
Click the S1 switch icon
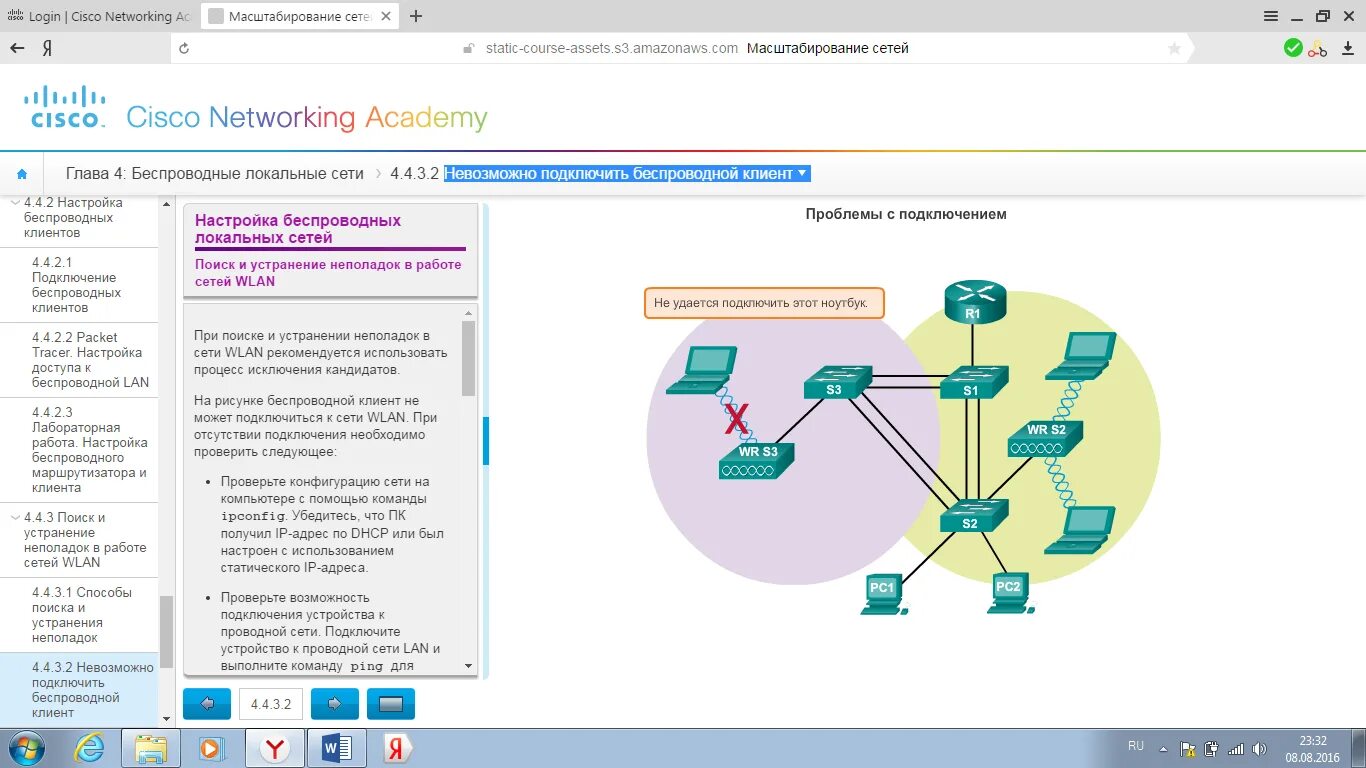tap(974, 382)
